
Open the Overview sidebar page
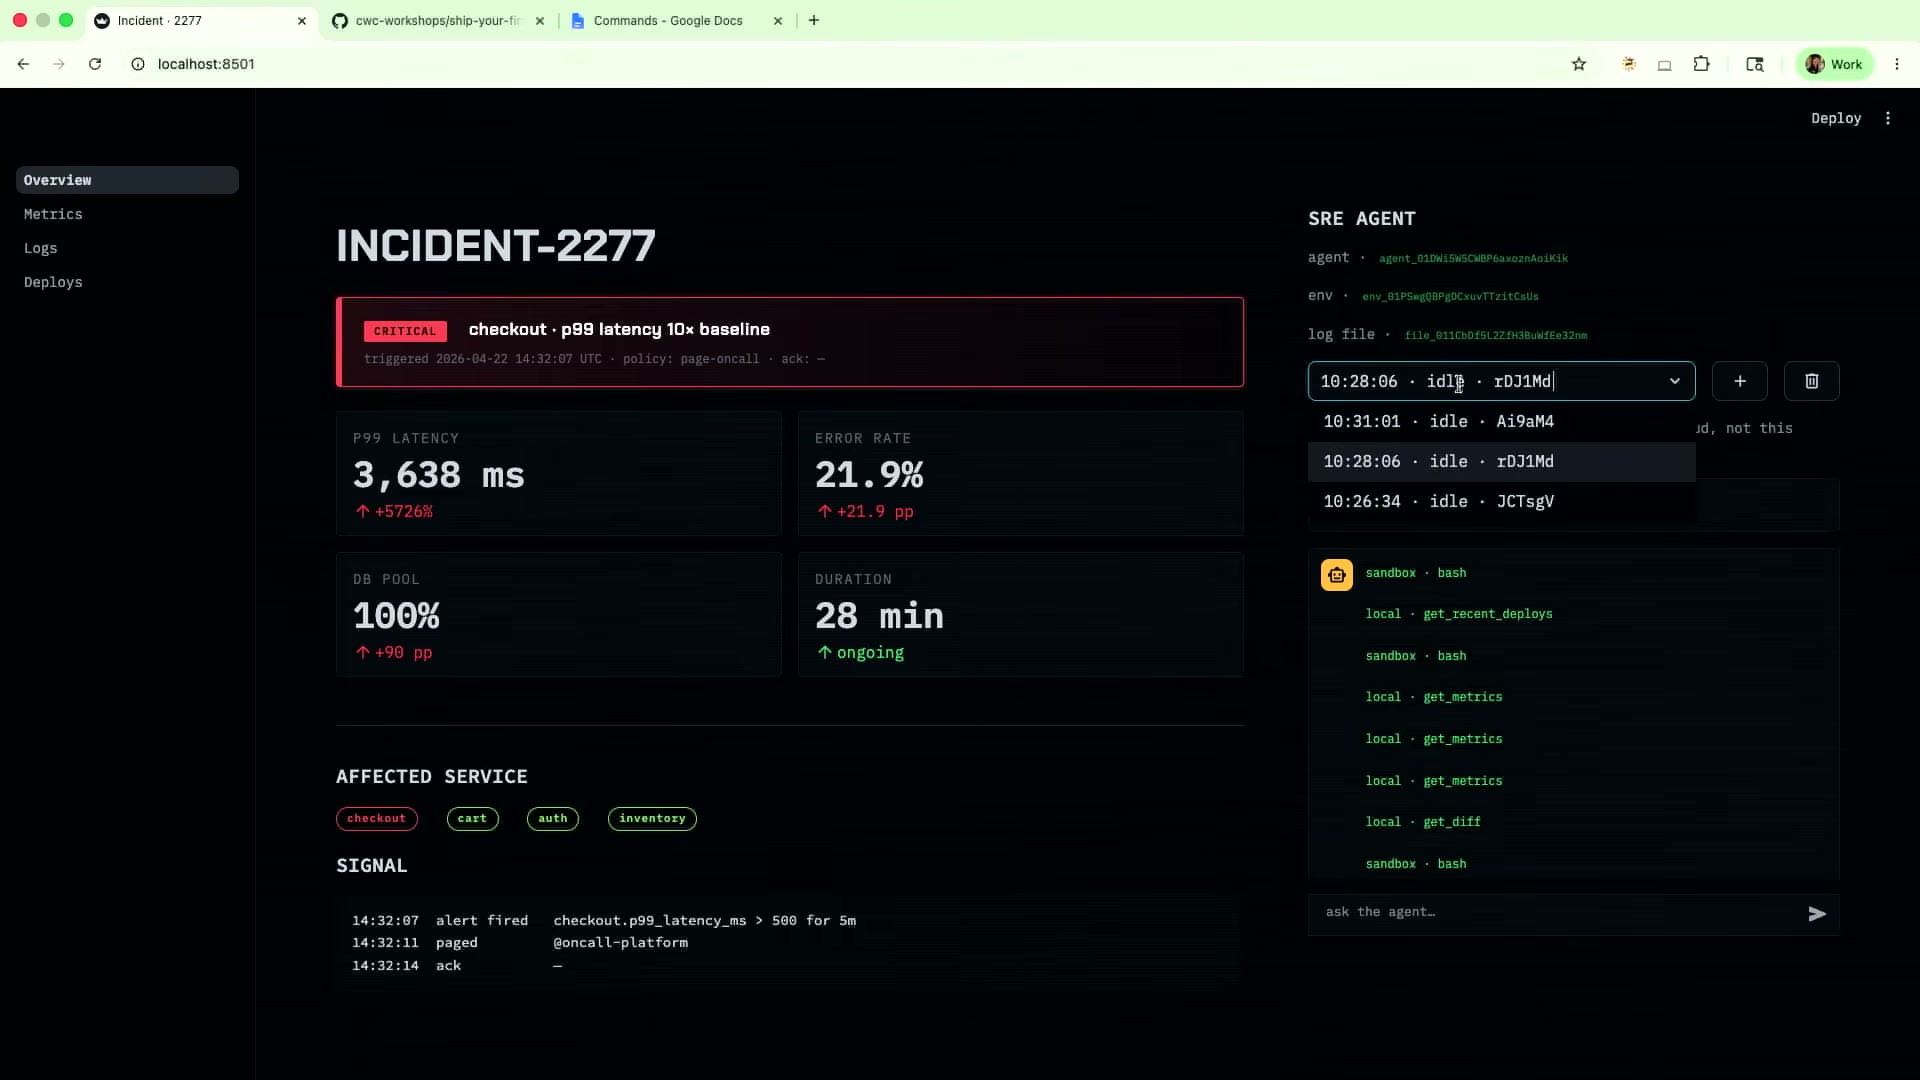click(127, 180)
